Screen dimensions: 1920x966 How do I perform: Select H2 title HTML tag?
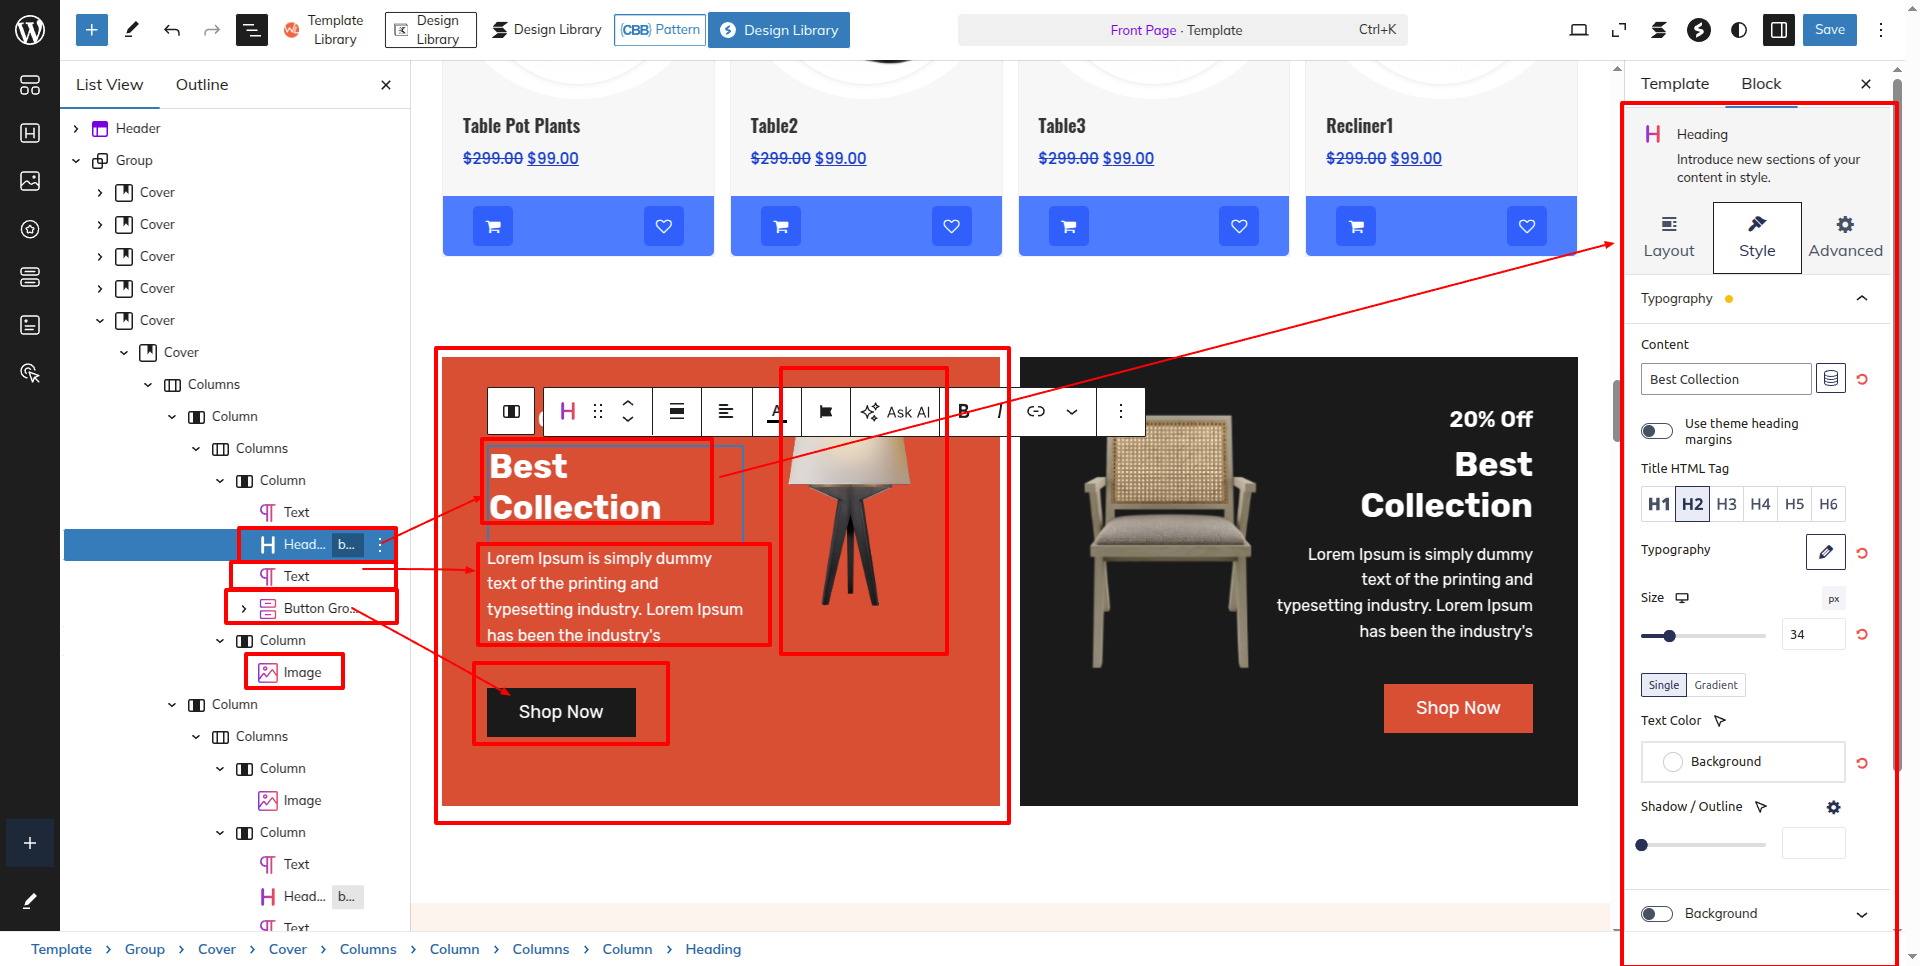pos(1692,504)
